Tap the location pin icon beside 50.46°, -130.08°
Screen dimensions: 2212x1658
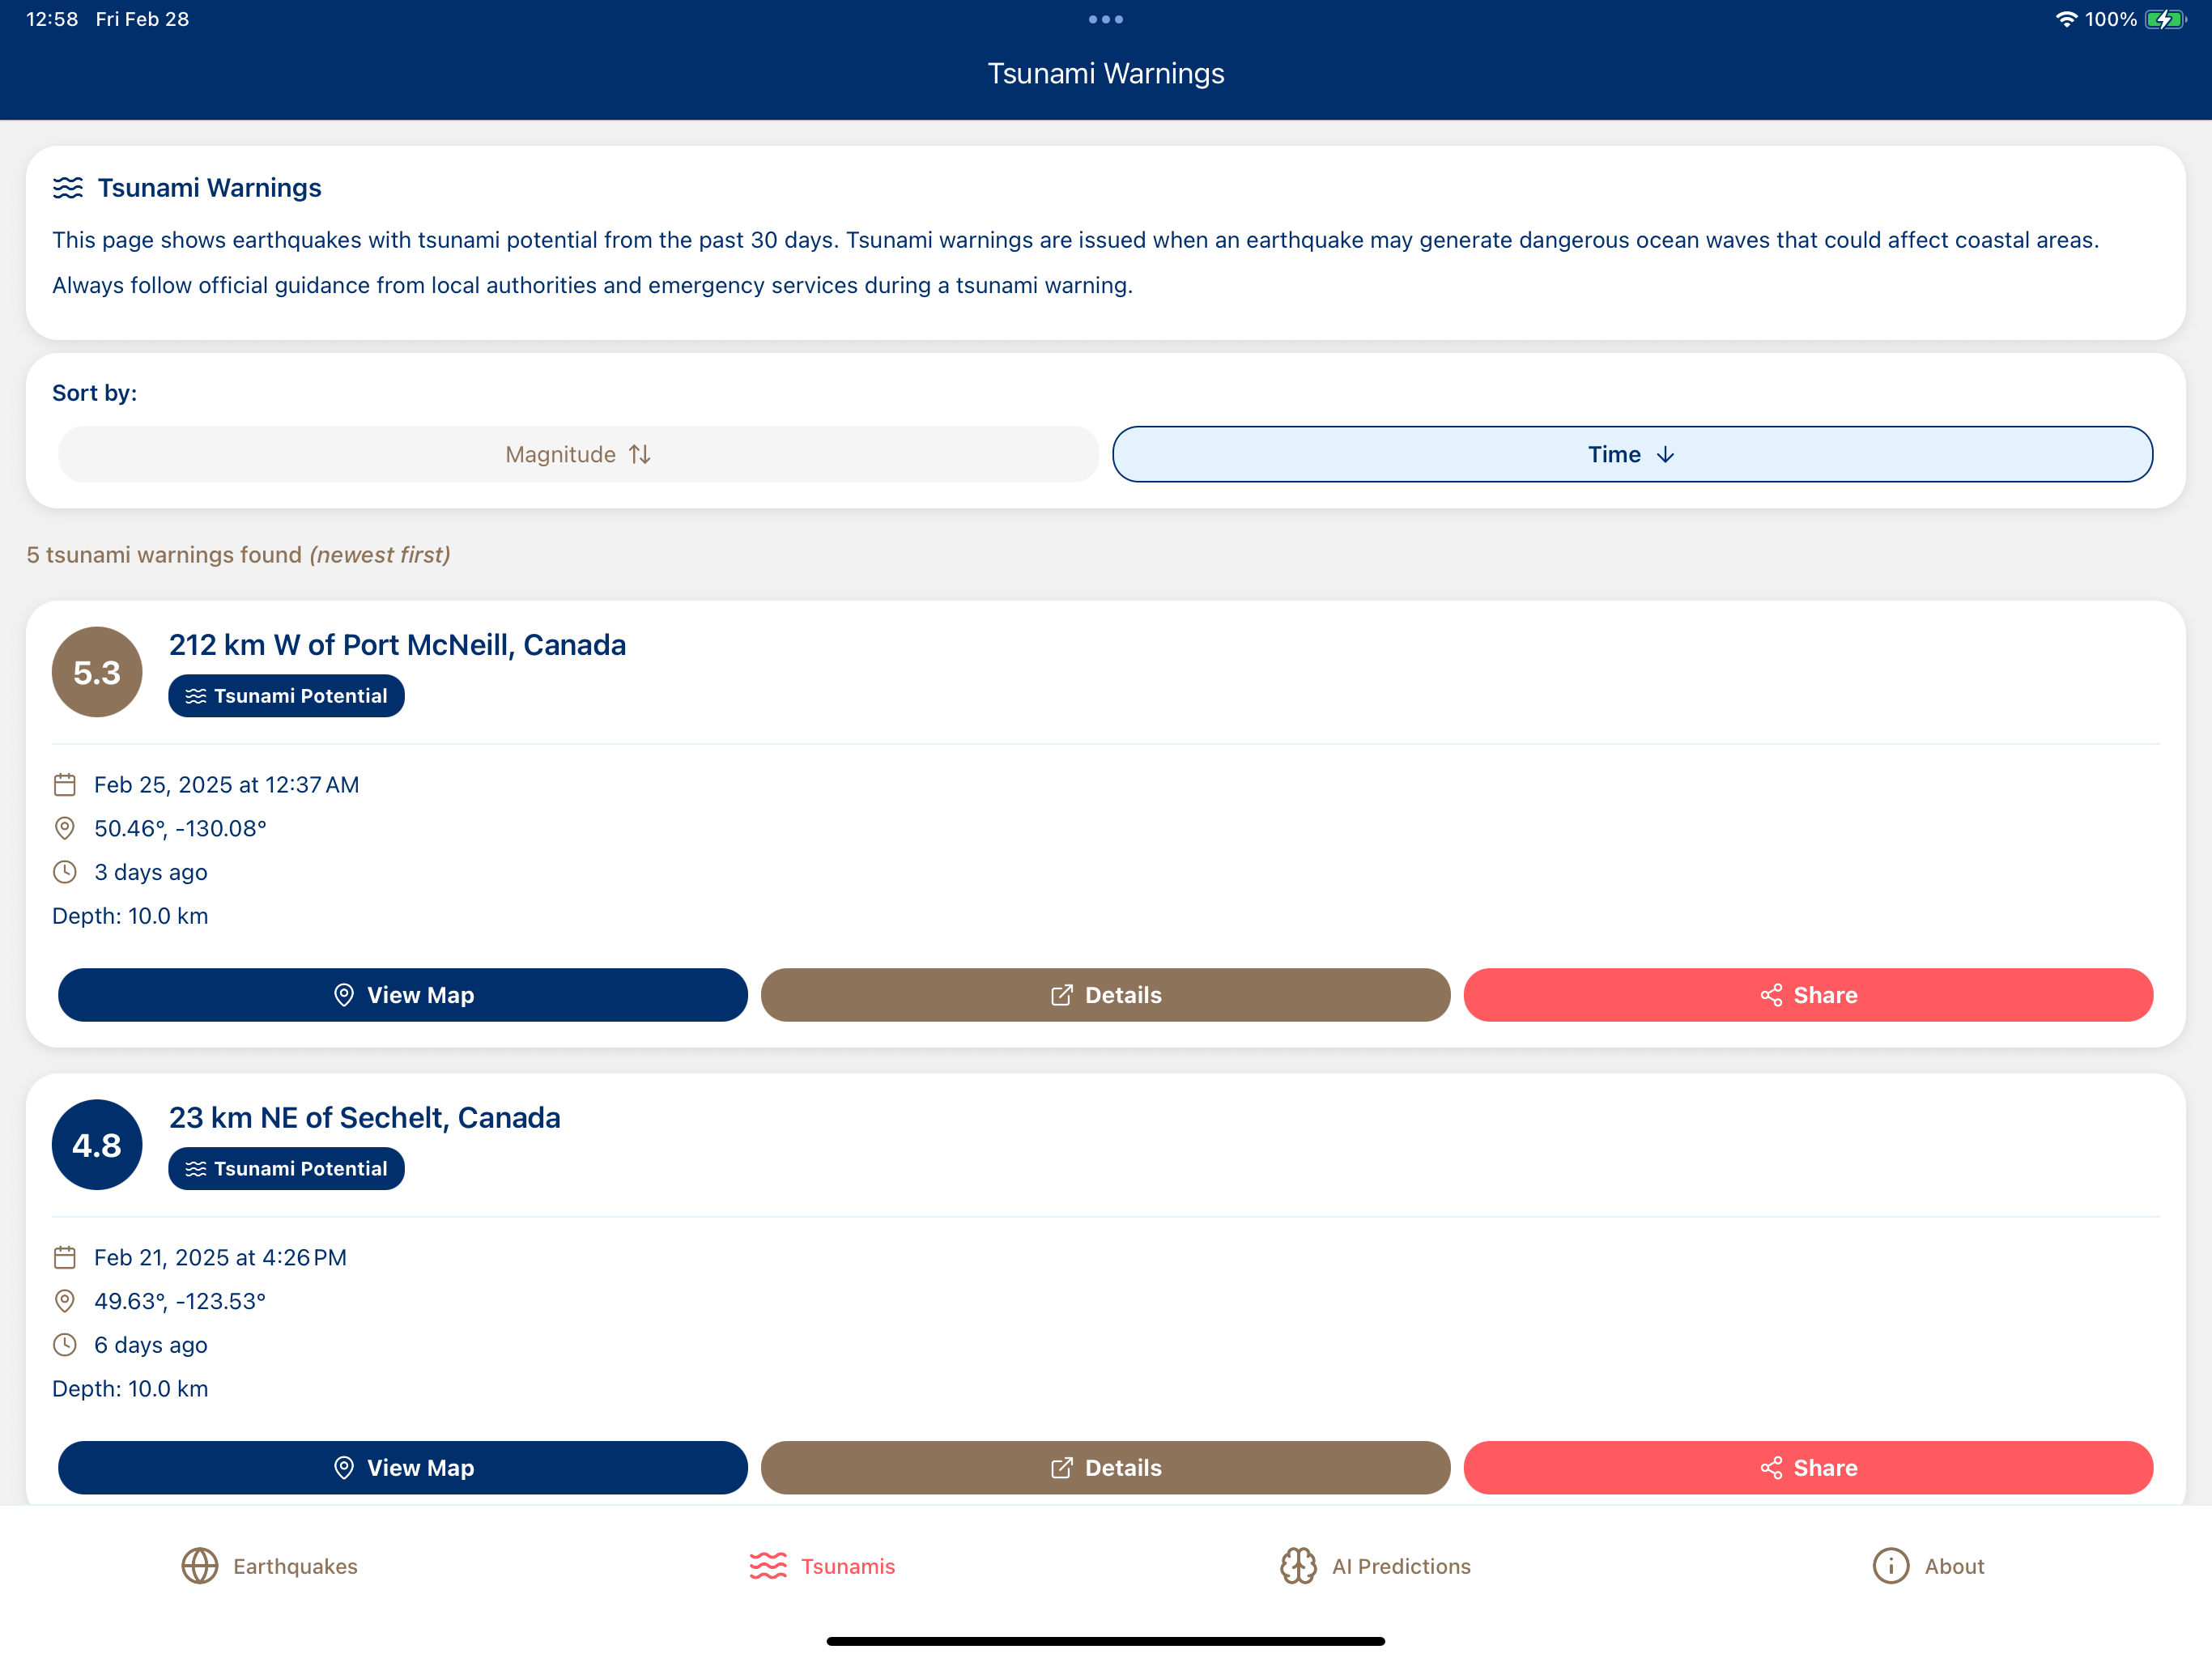click(x=65, y=829)
